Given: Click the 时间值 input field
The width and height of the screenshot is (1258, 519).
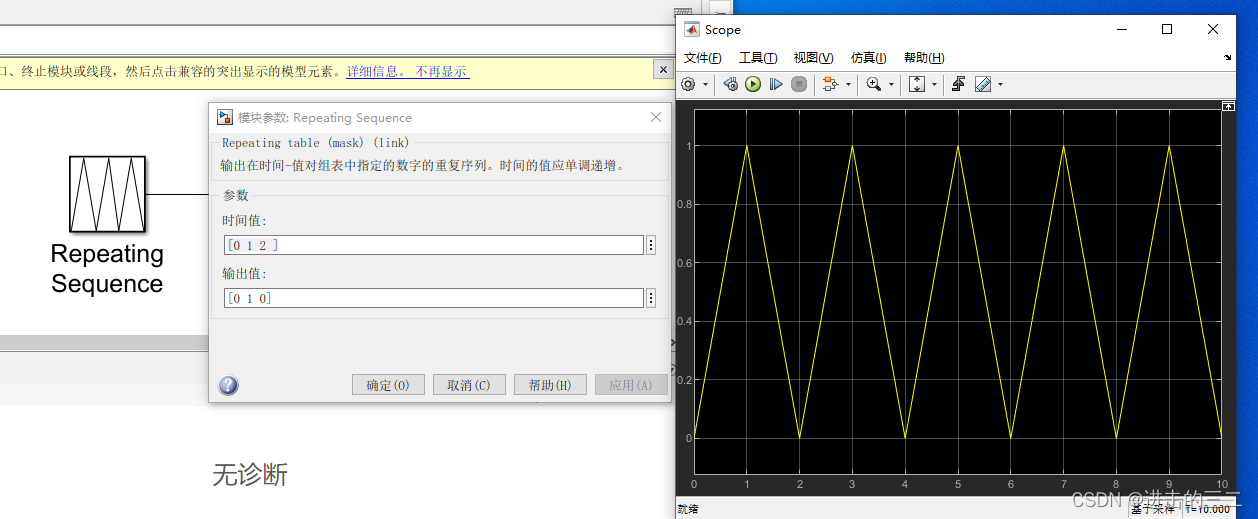Looking at the screenshot, I should point(433,245).
